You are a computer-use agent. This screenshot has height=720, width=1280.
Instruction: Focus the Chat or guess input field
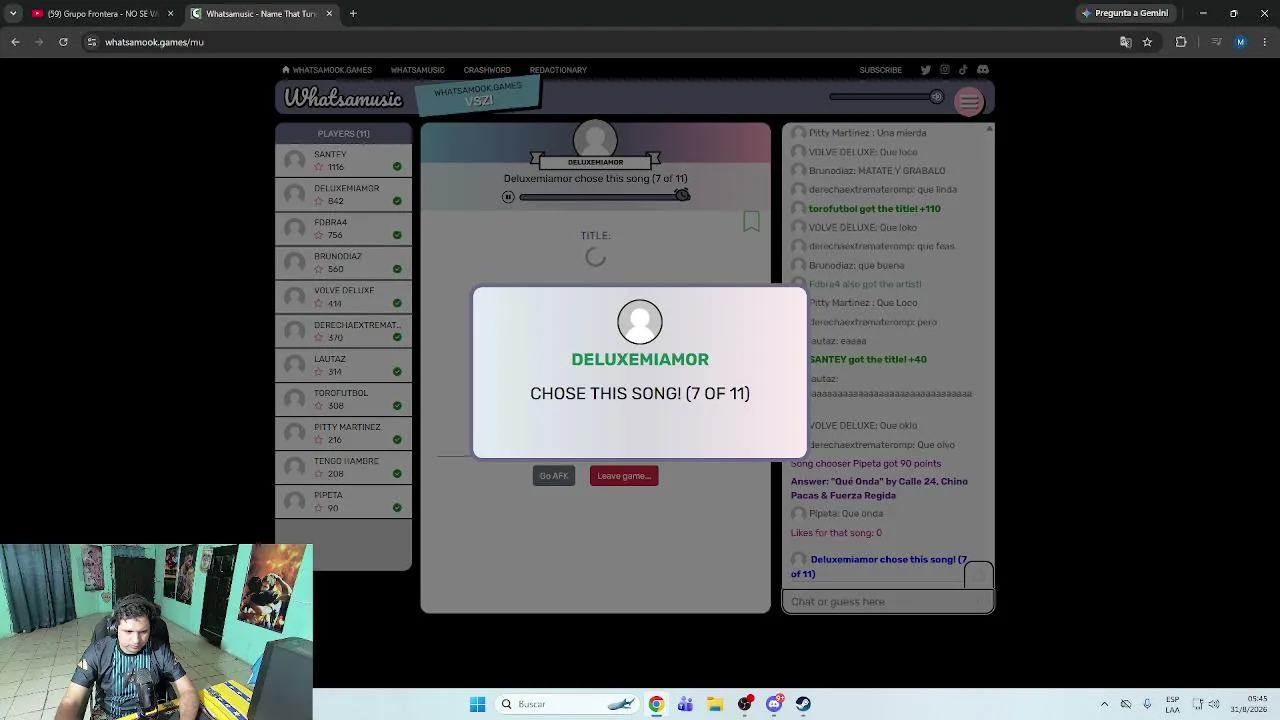click(888, 601)
